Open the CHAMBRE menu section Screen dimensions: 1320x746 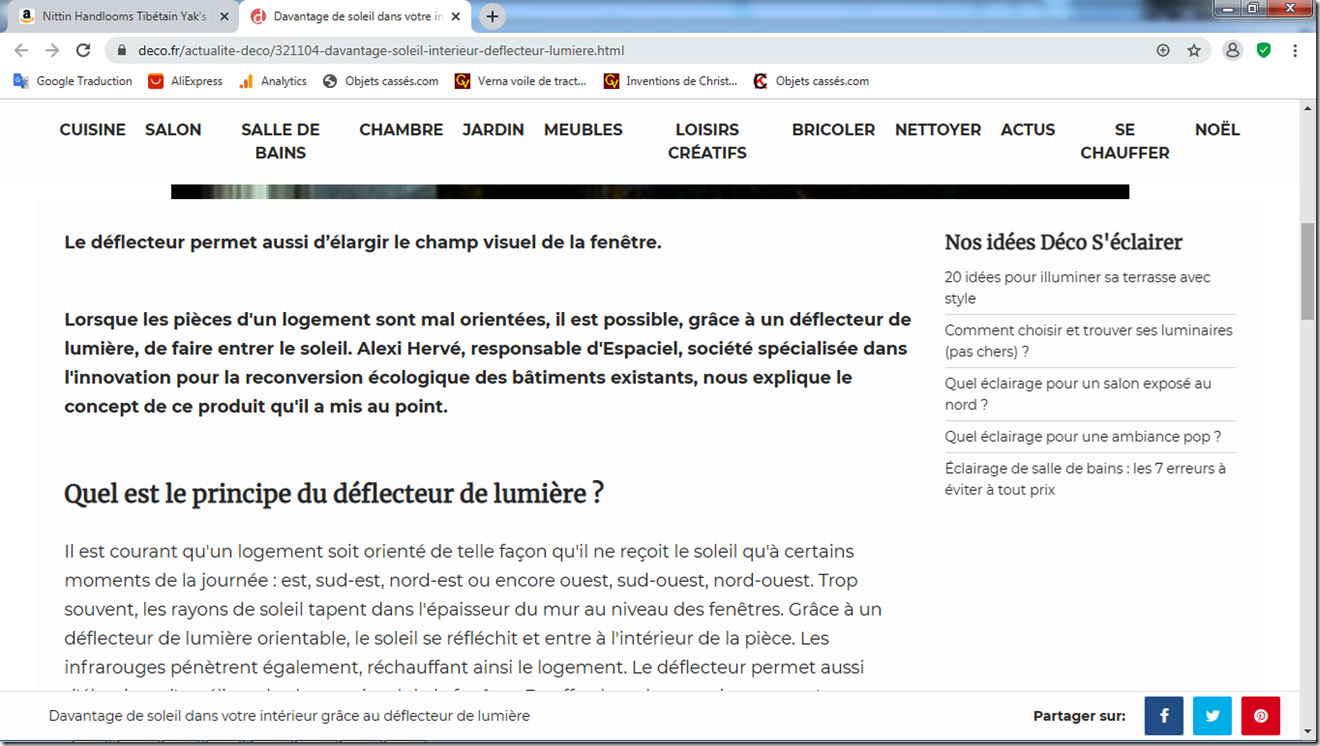[x=401, y=130]
